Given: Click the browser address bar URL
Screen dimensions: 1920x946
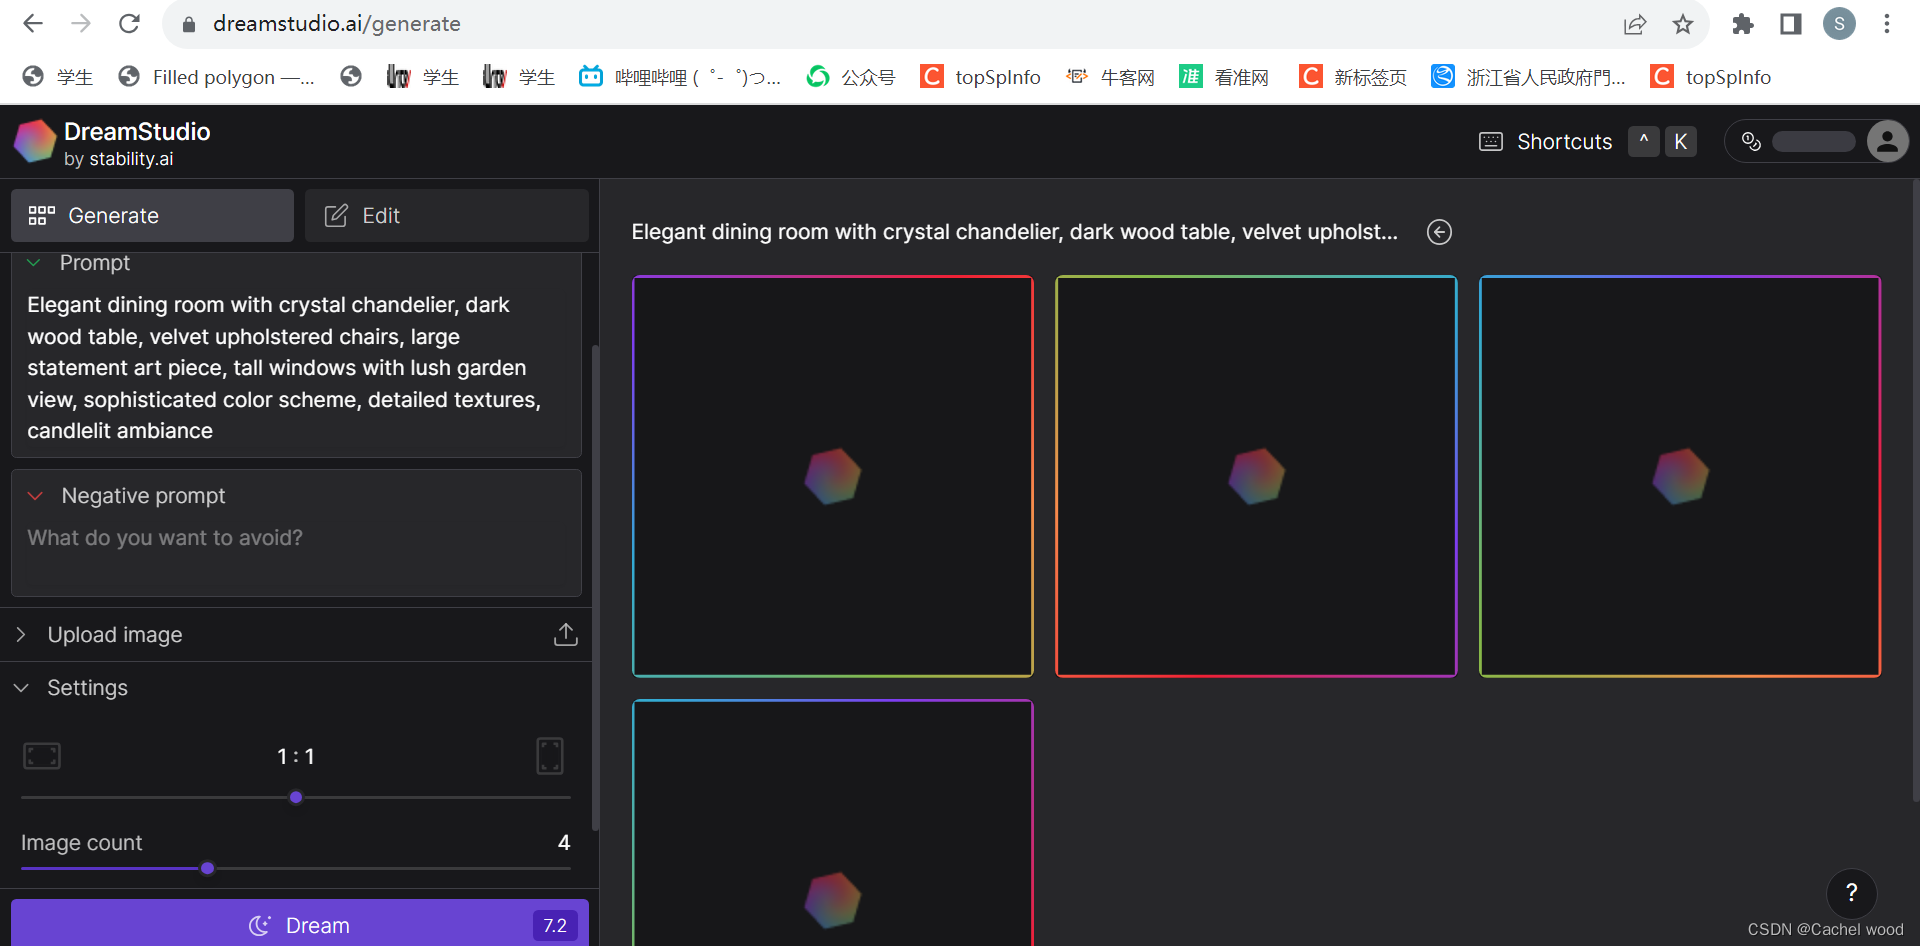Looking at the screenshot, I should pos(337,24).
